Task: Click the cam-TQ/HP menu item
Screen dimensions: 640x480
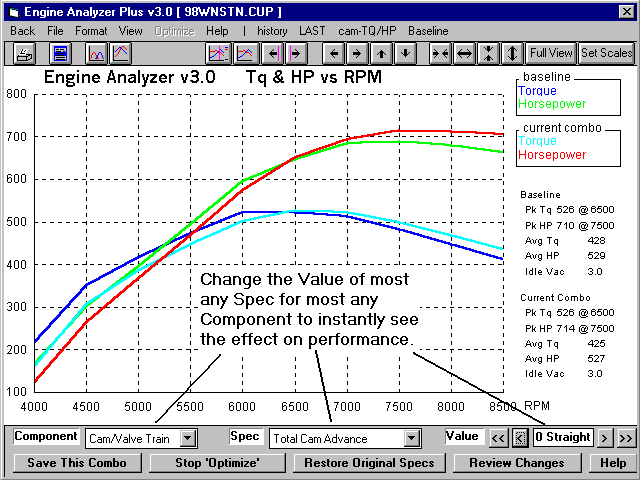Action: [367, 31]
